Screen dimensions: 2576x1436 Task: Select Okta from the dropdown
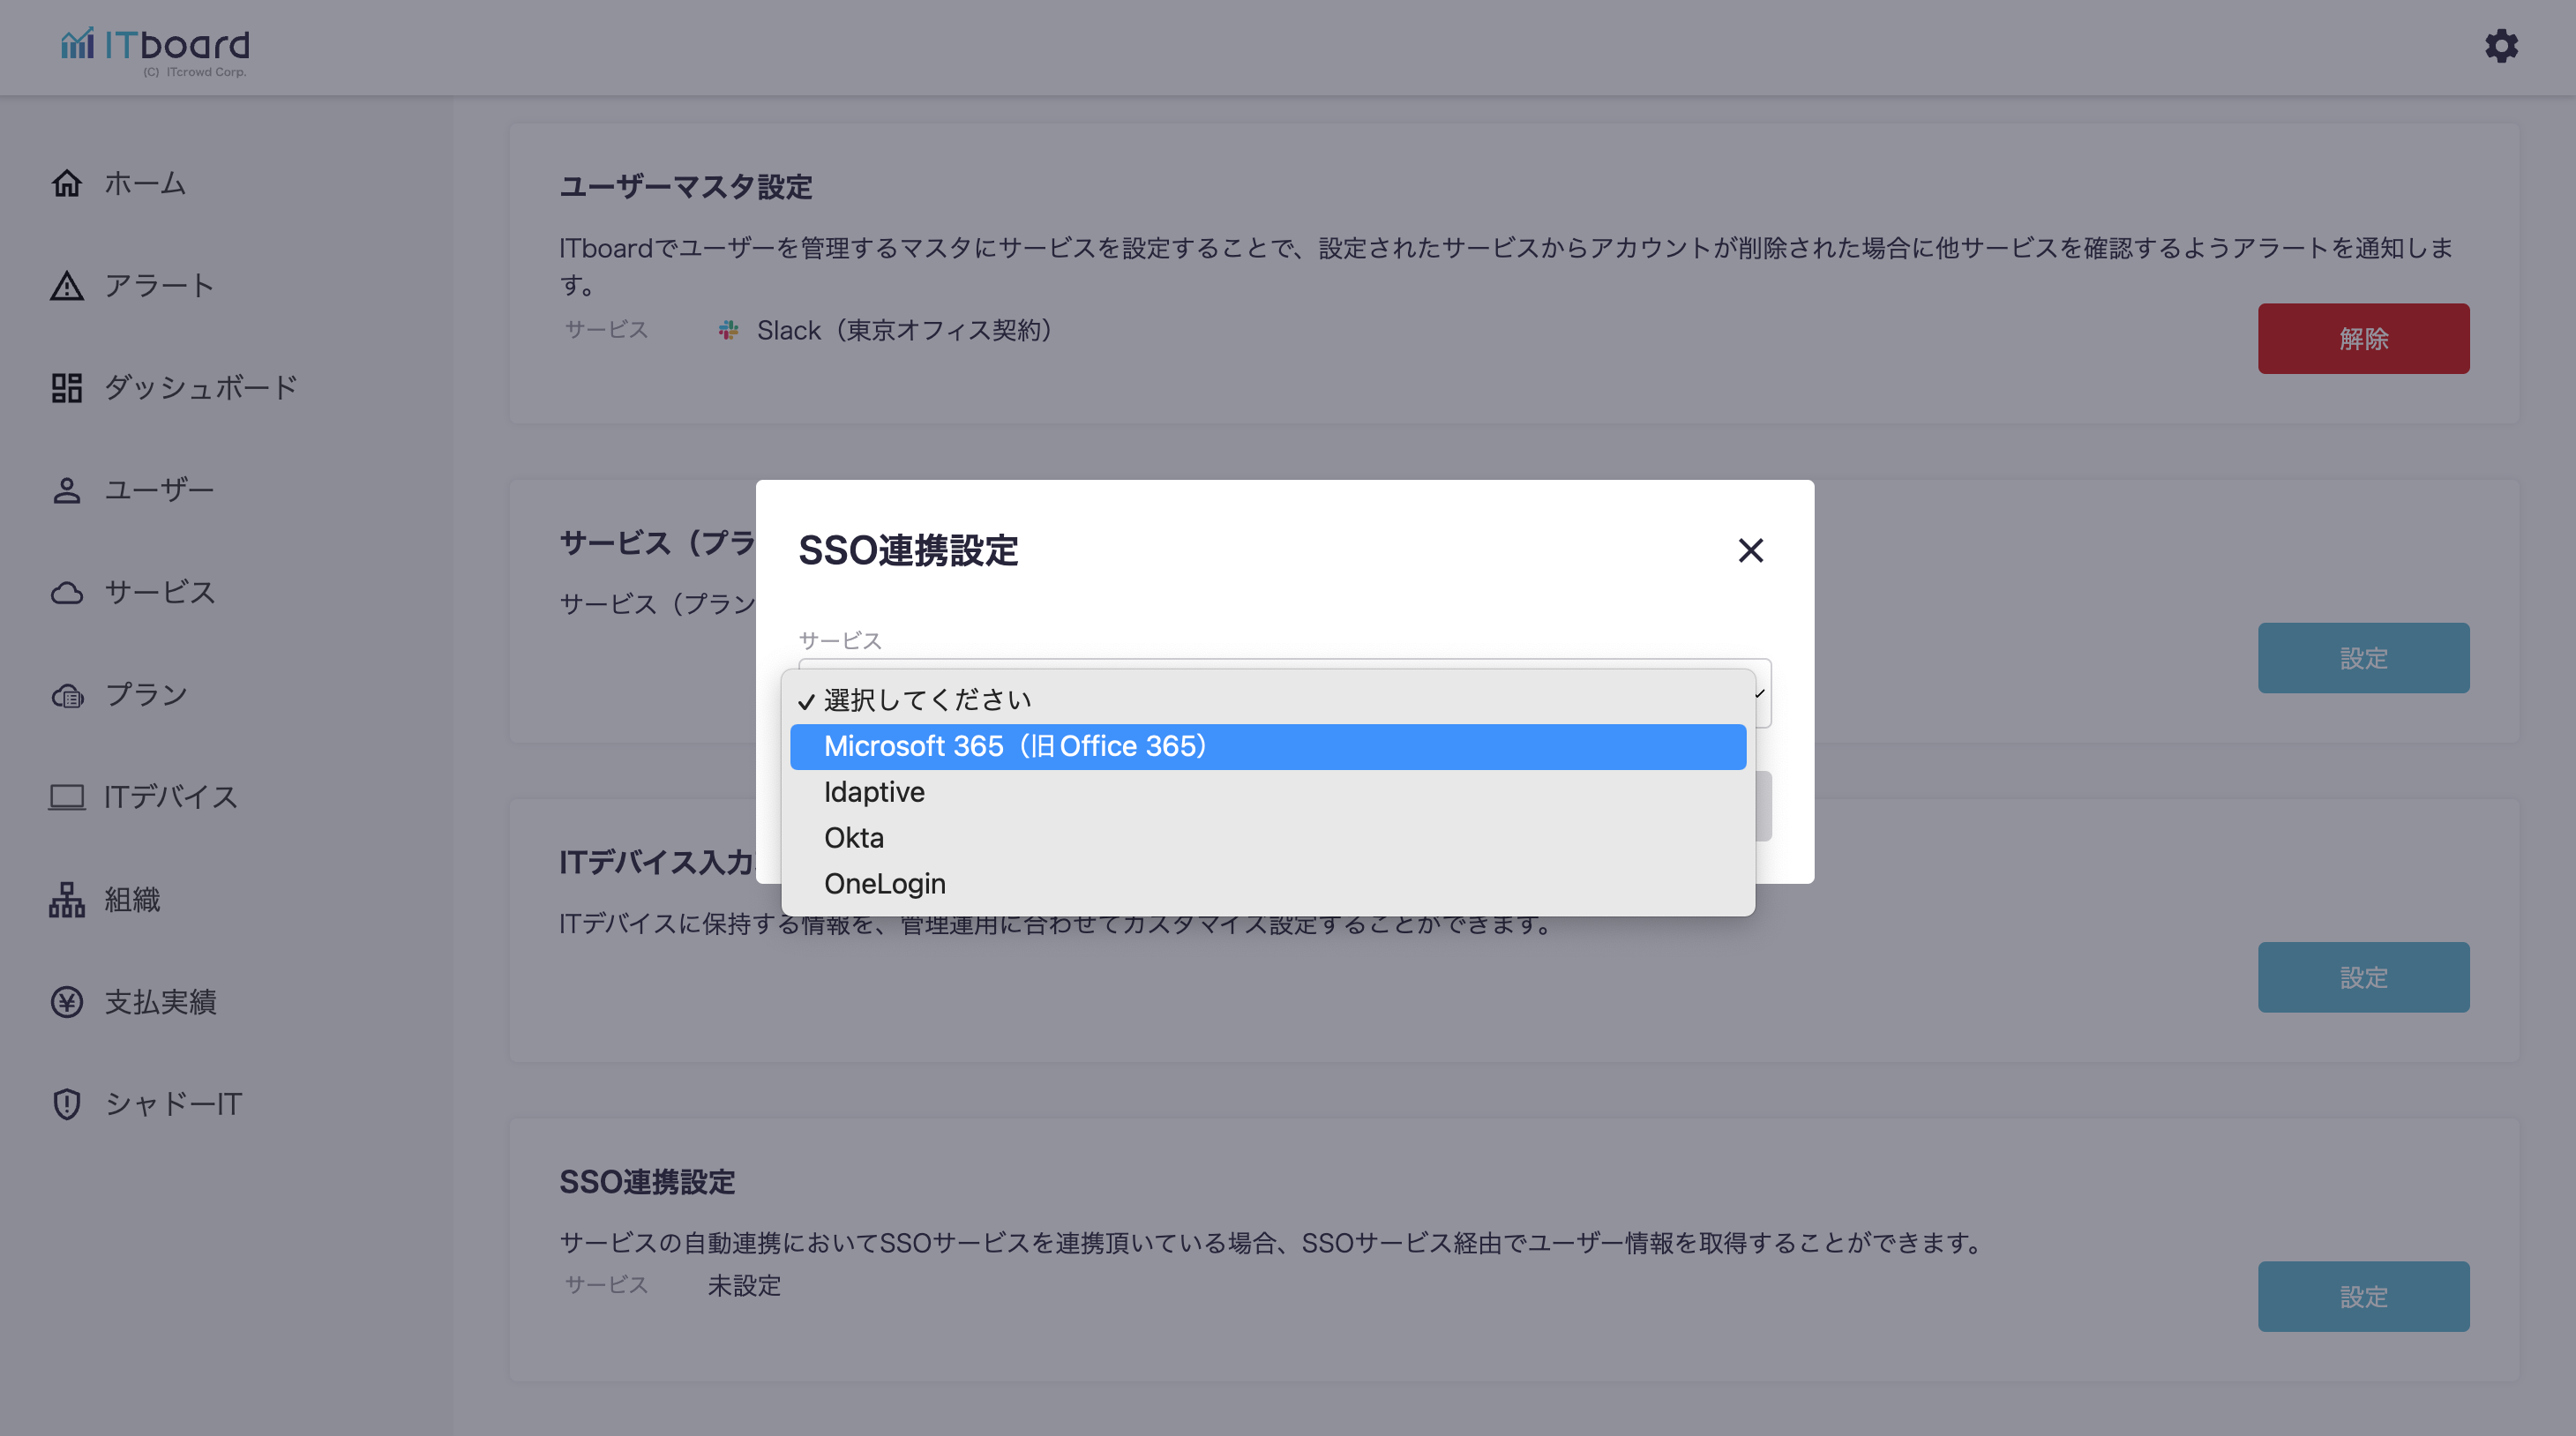tap(854, 838)
